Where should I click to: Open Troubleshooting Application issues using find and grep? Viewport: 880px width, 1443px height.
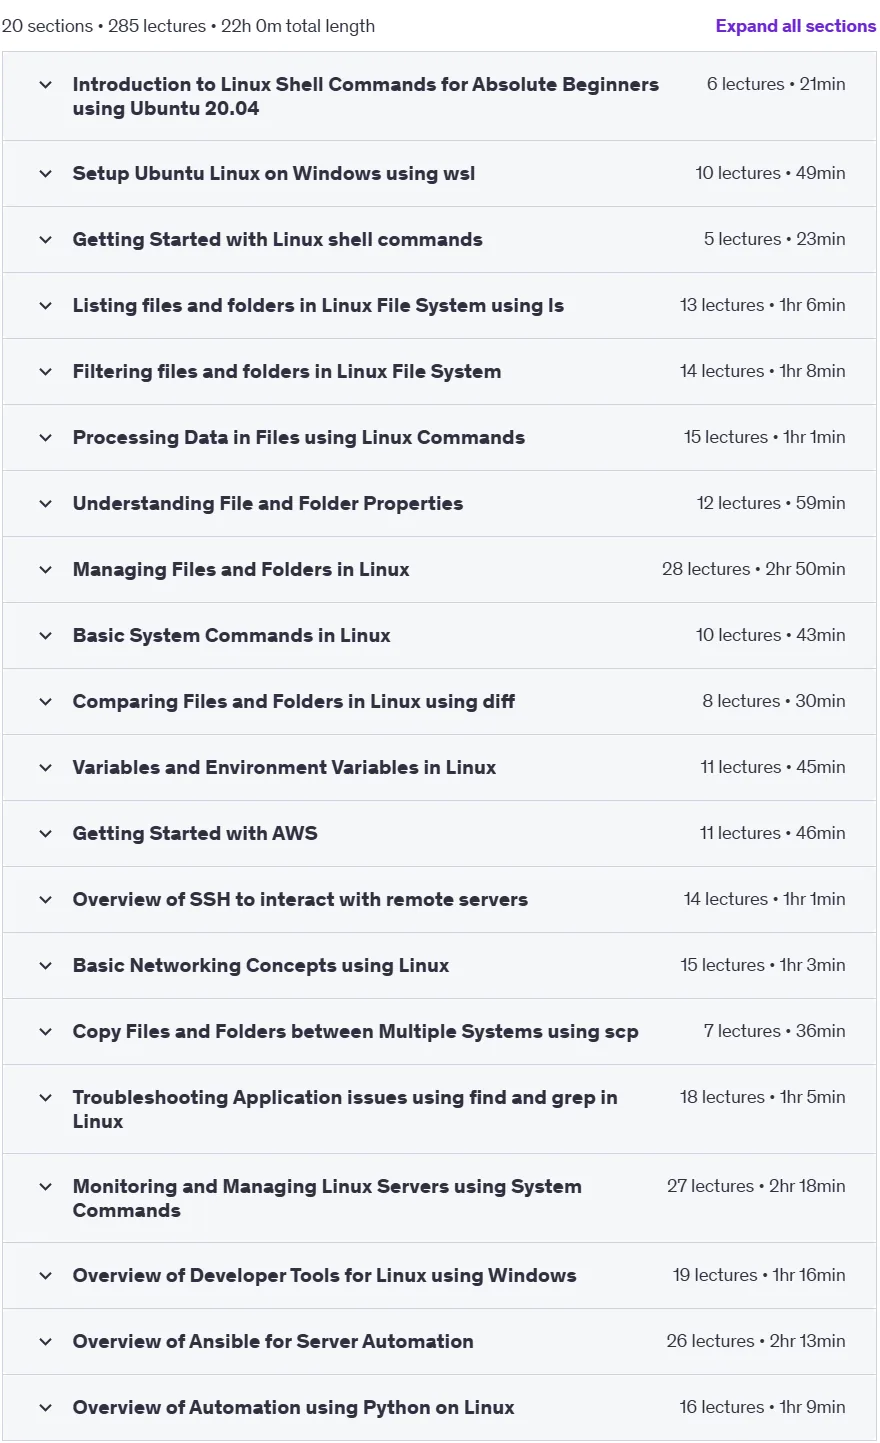pos(345,1109)
